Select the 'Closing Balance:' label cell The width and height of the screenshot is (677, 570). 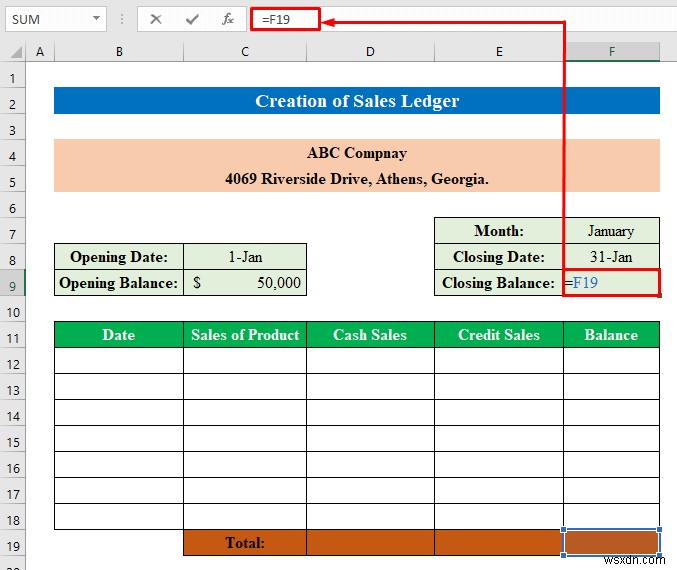tap(499, 283)
